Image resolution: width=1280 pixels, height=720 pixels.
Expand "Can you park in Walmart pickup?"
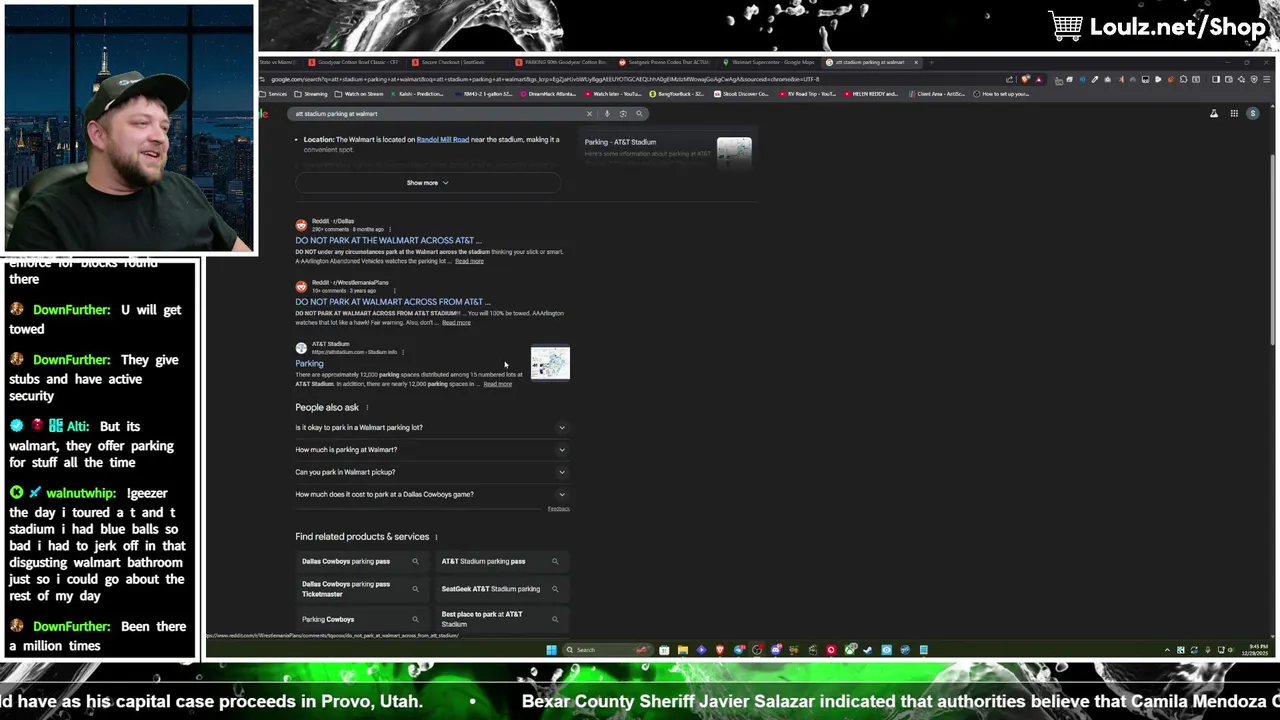click(x=431, y=472)
